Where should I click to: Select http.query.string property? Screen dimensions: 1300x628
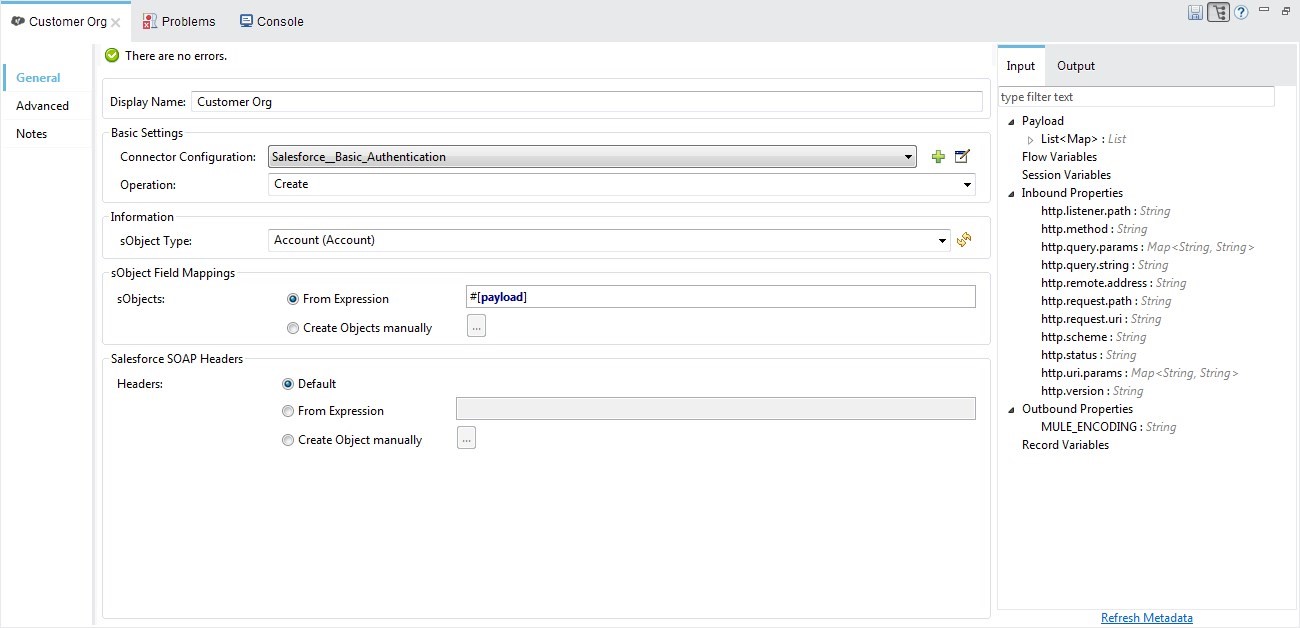pyautogui.click(x=1104, y=265)
